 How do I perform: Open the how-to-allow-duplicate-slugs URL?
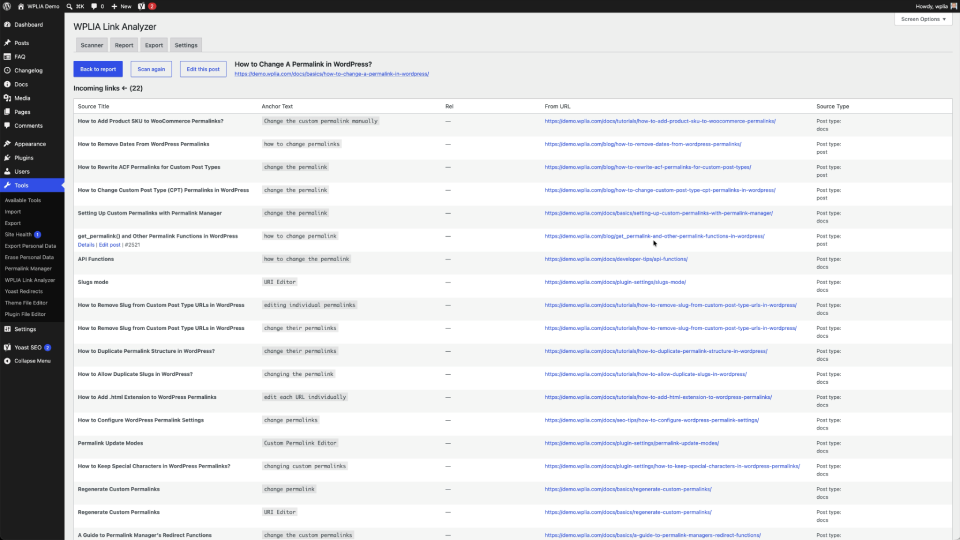646,374
